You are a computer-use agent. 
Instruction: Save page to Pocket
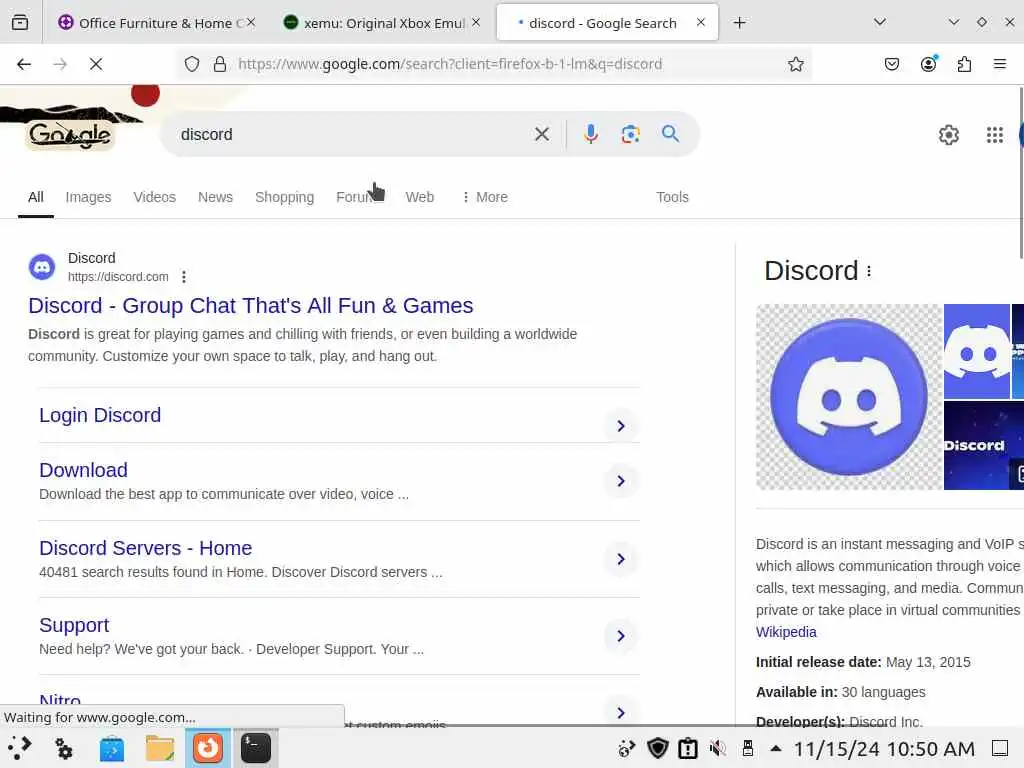[x=891, y=64]
